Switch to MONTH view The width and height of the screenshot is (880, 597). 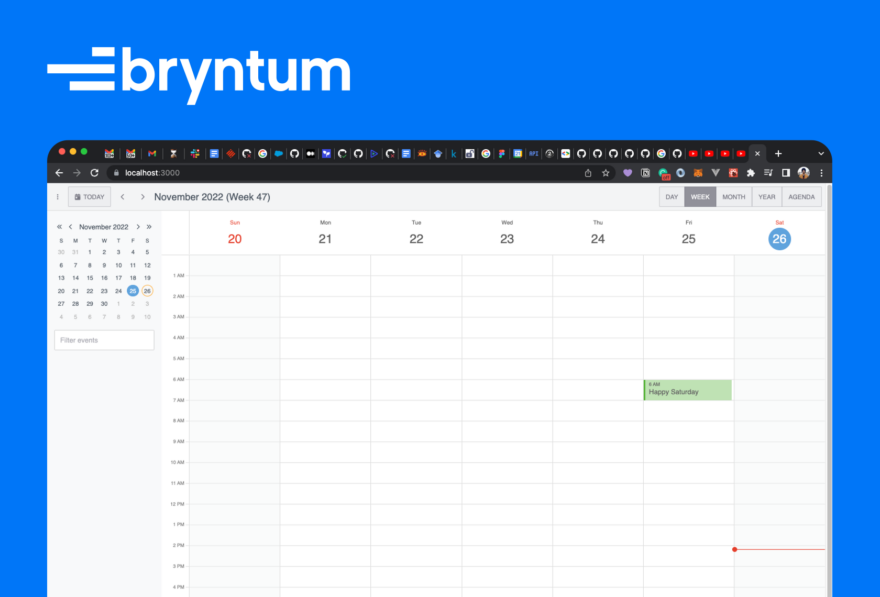734,196
